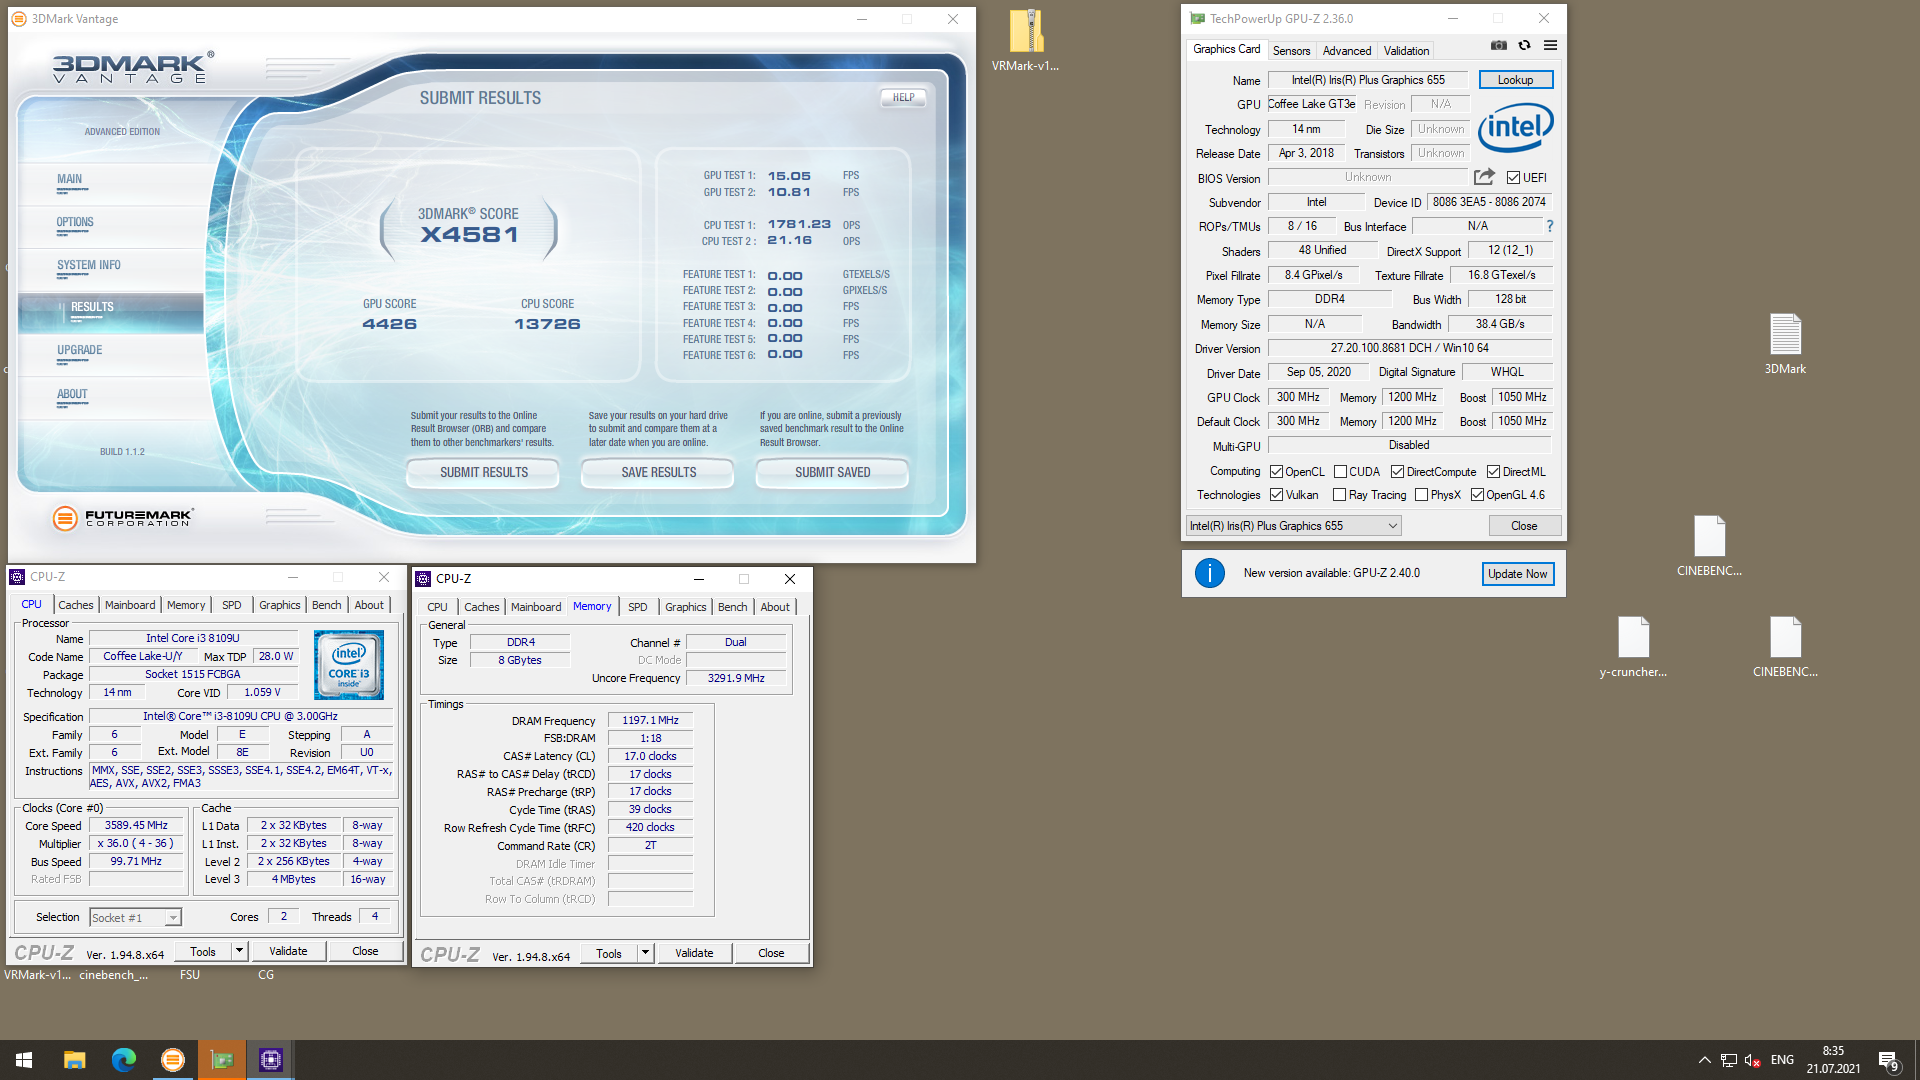Toggle the Ray Tracing checkbox

point(1339,495)
